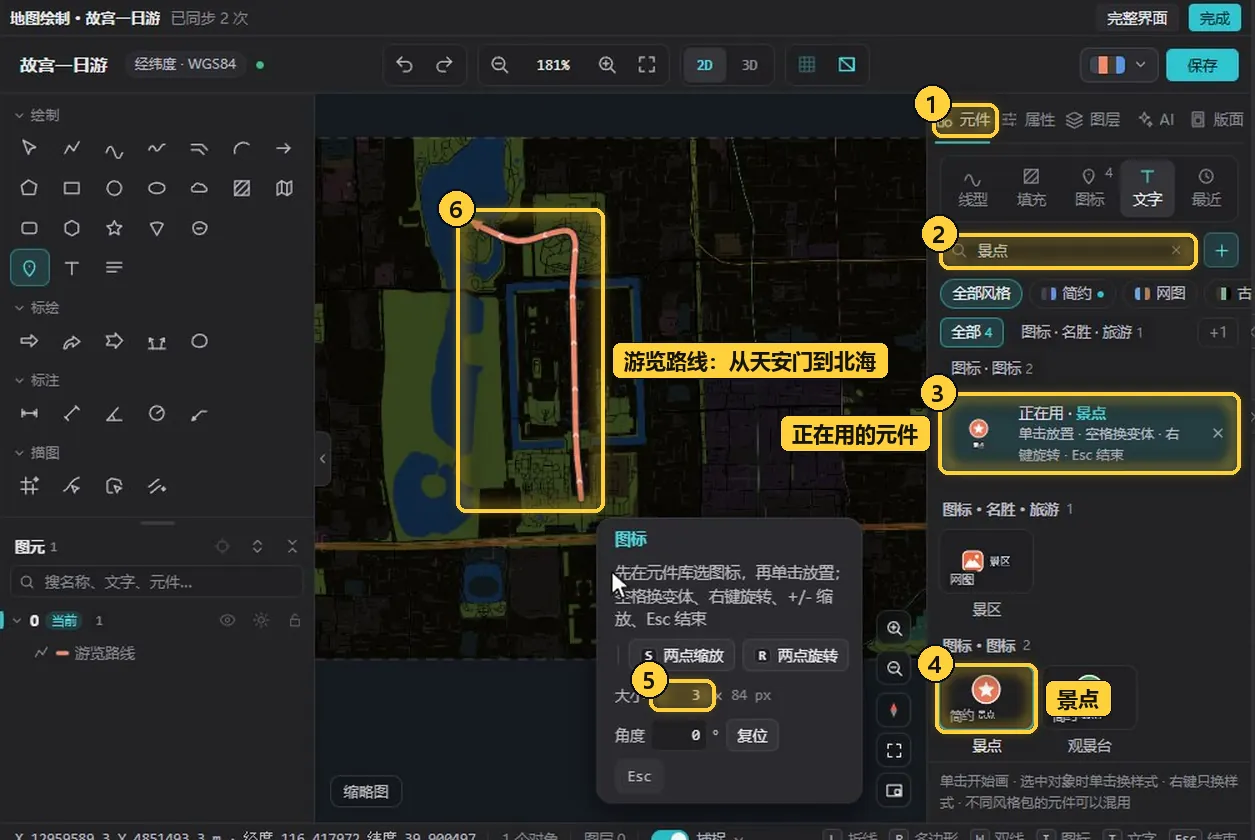1255x840 pixels.
Task: Activate the hatch fill tool
Action: click(x=241, y=188)
